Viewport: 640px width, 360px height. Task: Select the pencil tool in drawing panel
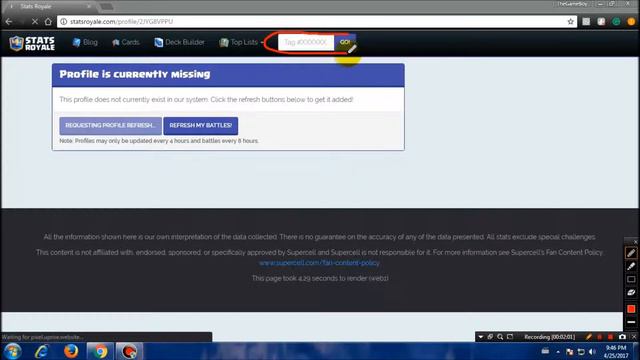(631, 253)
